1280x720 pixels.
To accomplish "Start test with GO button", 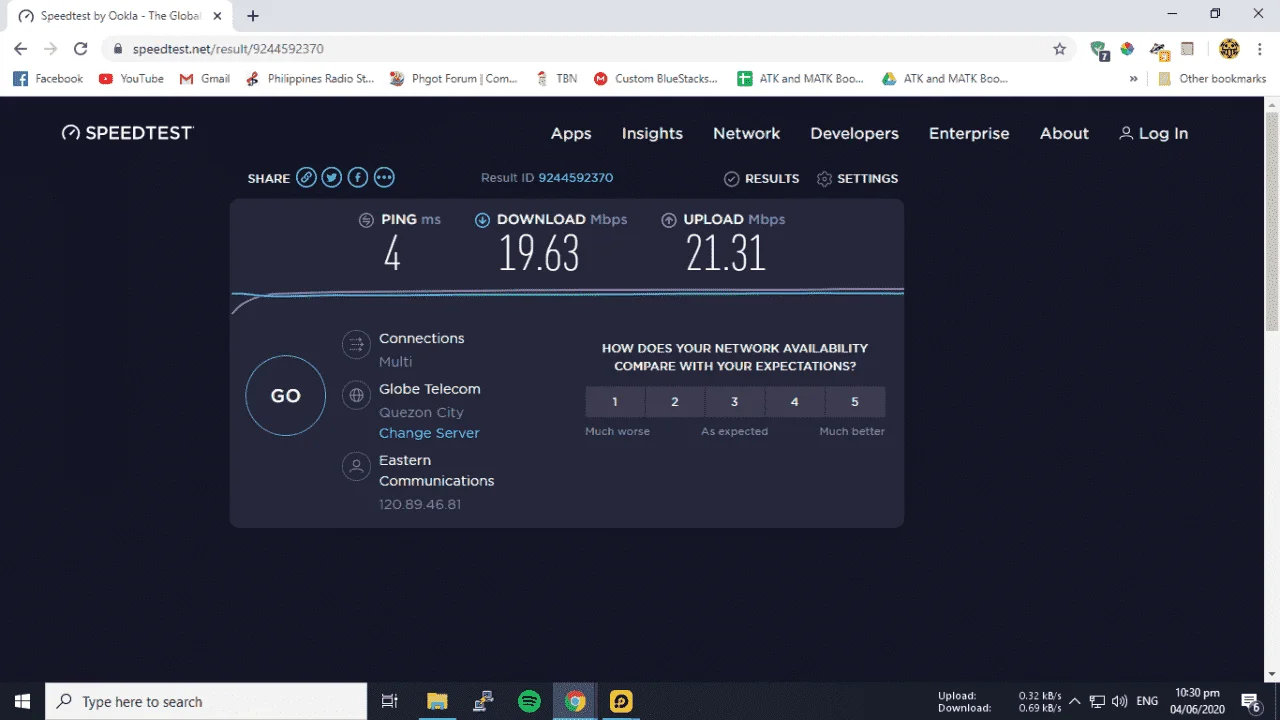I will pos(285,396).
